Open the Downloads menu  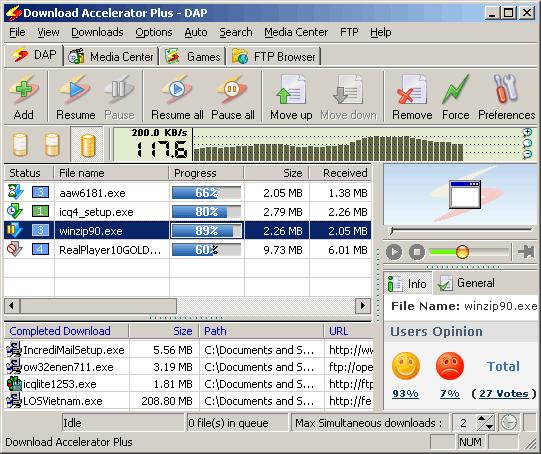(x=97, y=32)
